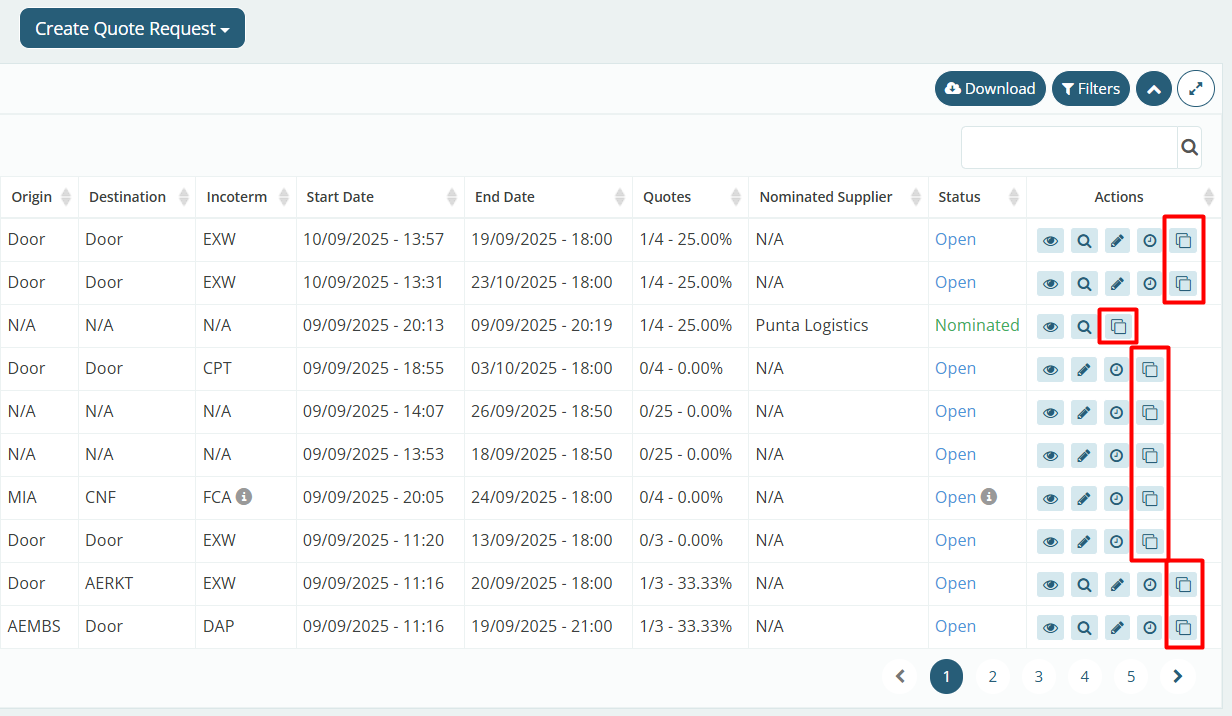Collapse the panel using the up chevron
1232x716 pixels.
pos(1153,89)
